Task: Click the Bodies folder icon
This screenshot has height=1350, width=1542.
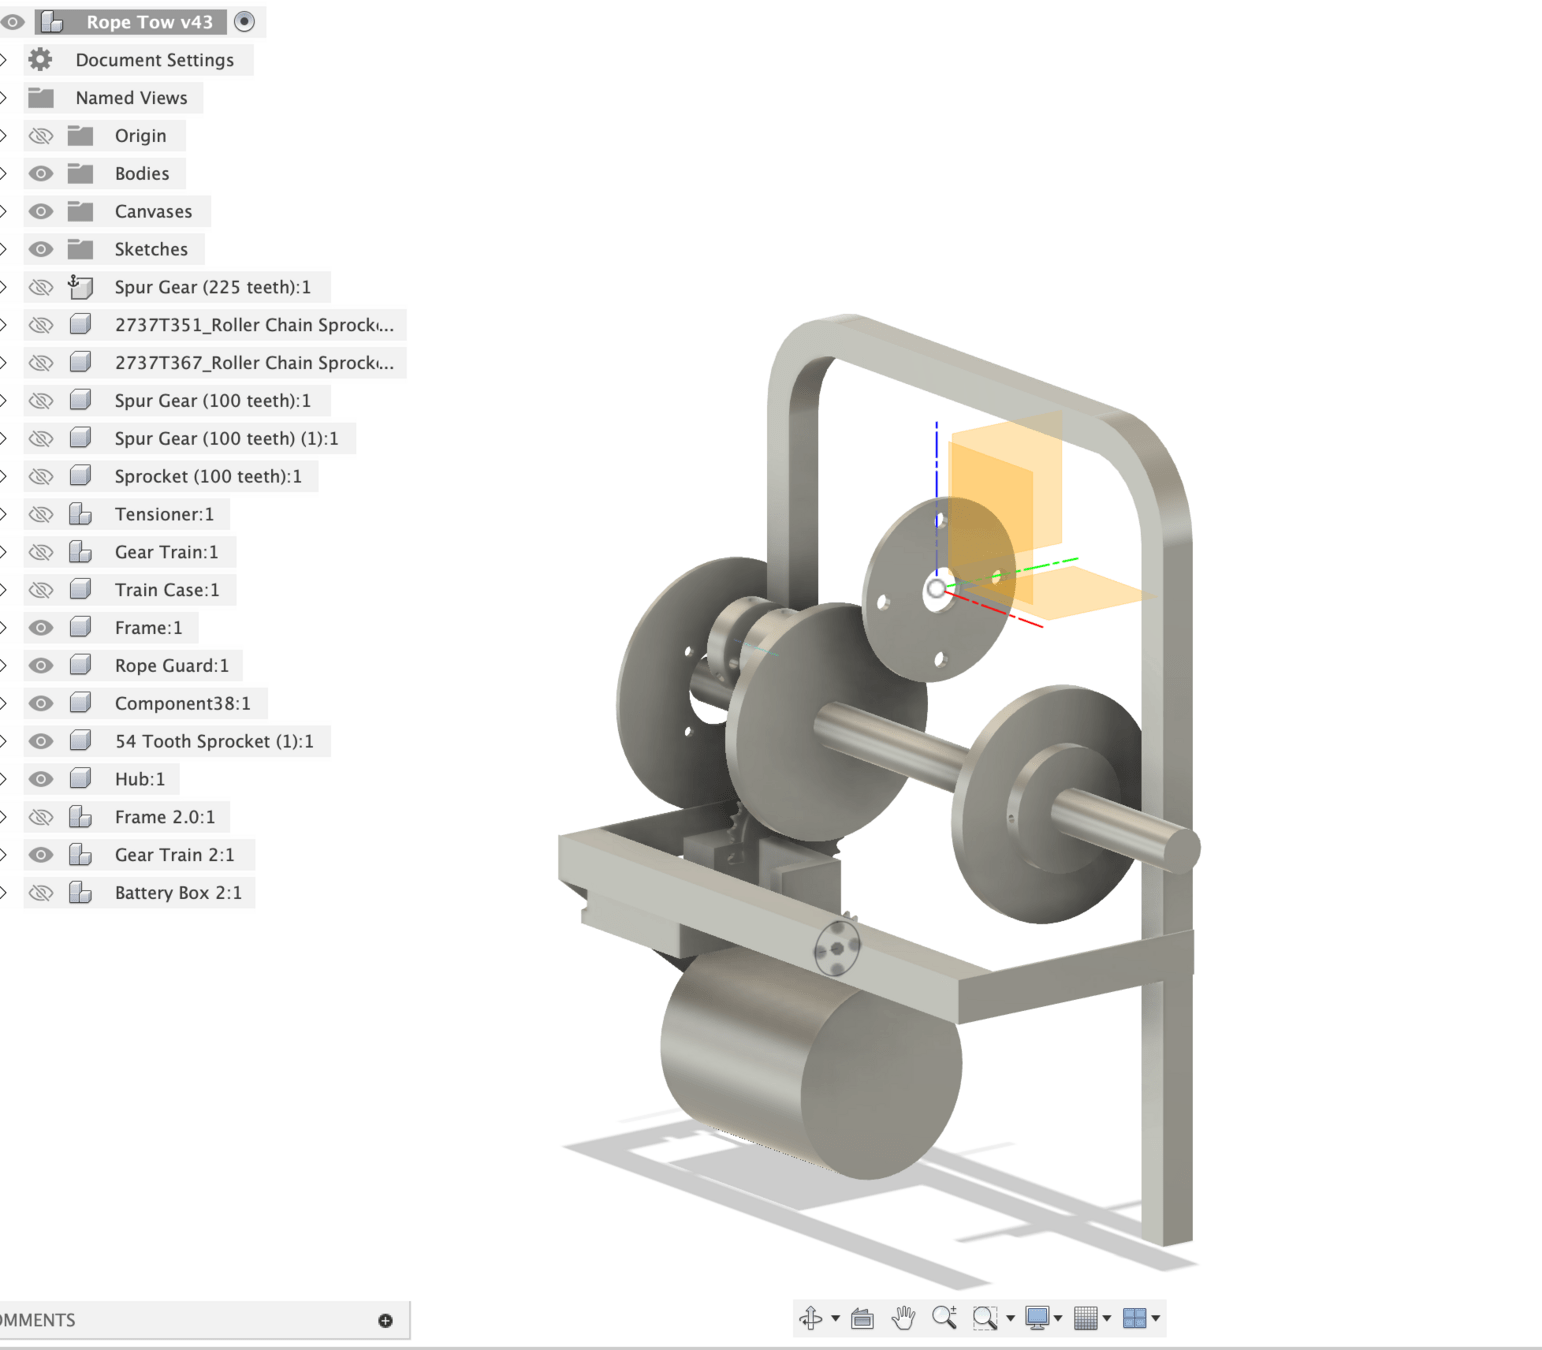Action: coord(80,174)
